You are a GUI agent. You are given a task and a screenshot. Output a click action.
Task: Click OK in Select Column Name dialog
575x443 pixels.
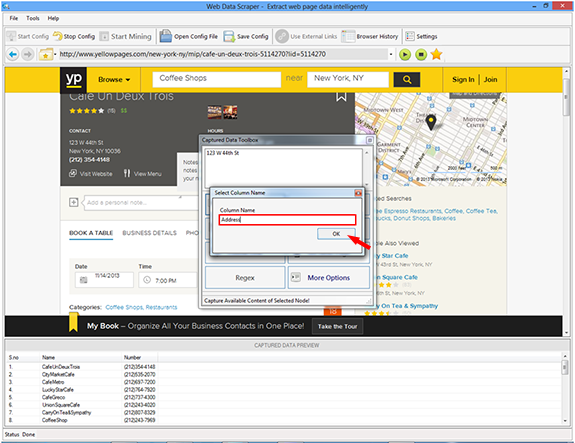[336, 234]
